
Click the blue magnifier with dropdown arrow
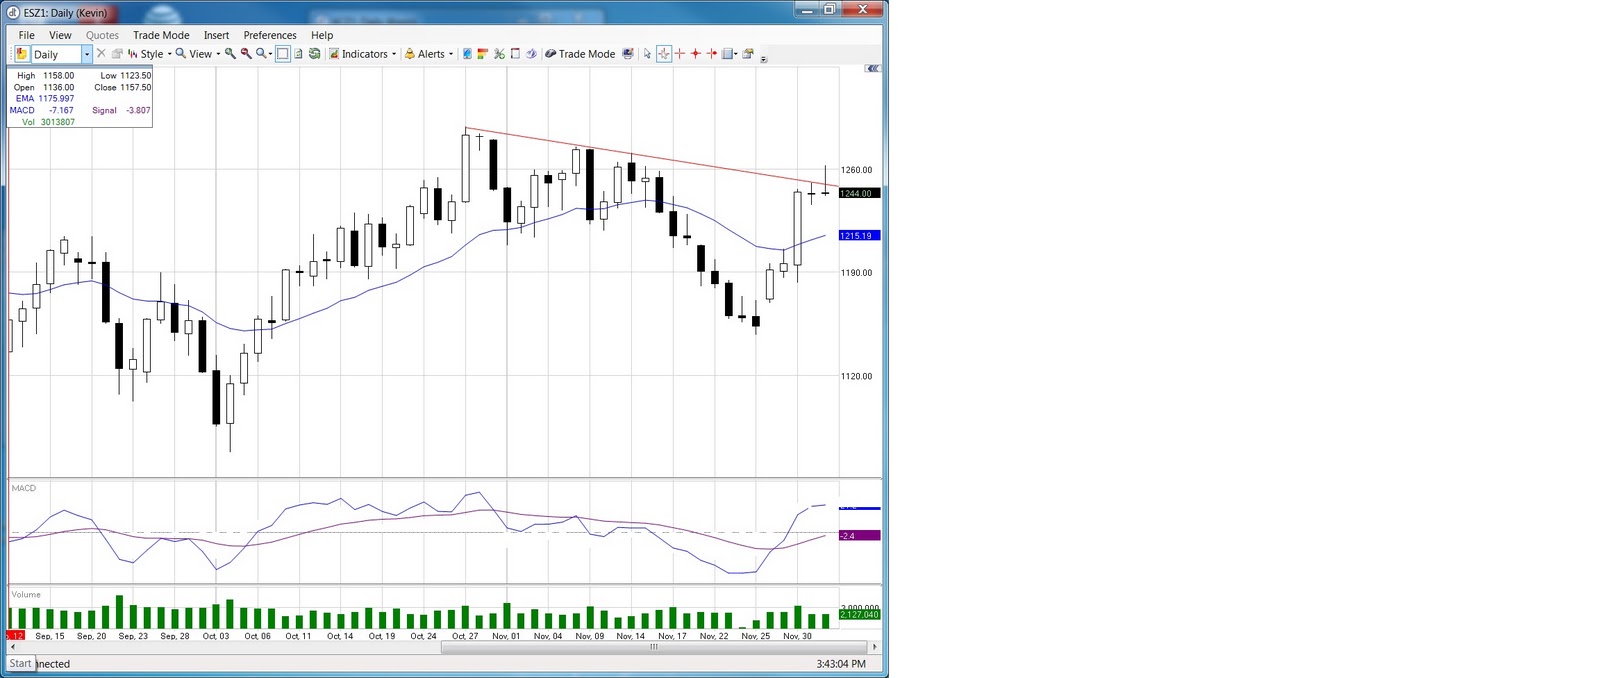click(x=264, y=54)
